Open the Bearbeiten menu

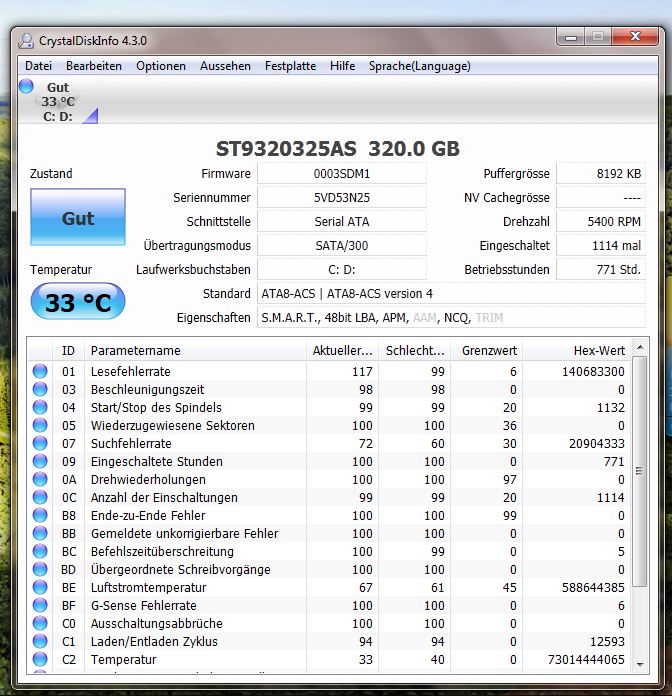pyautogui.click(x=94, y=66)
